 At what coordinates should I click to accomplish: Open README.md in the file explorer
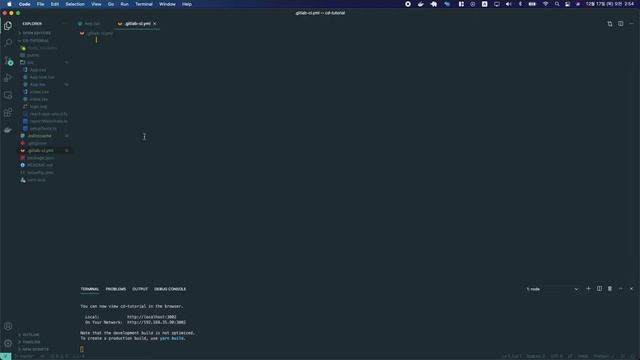click(x=40, y=165)
